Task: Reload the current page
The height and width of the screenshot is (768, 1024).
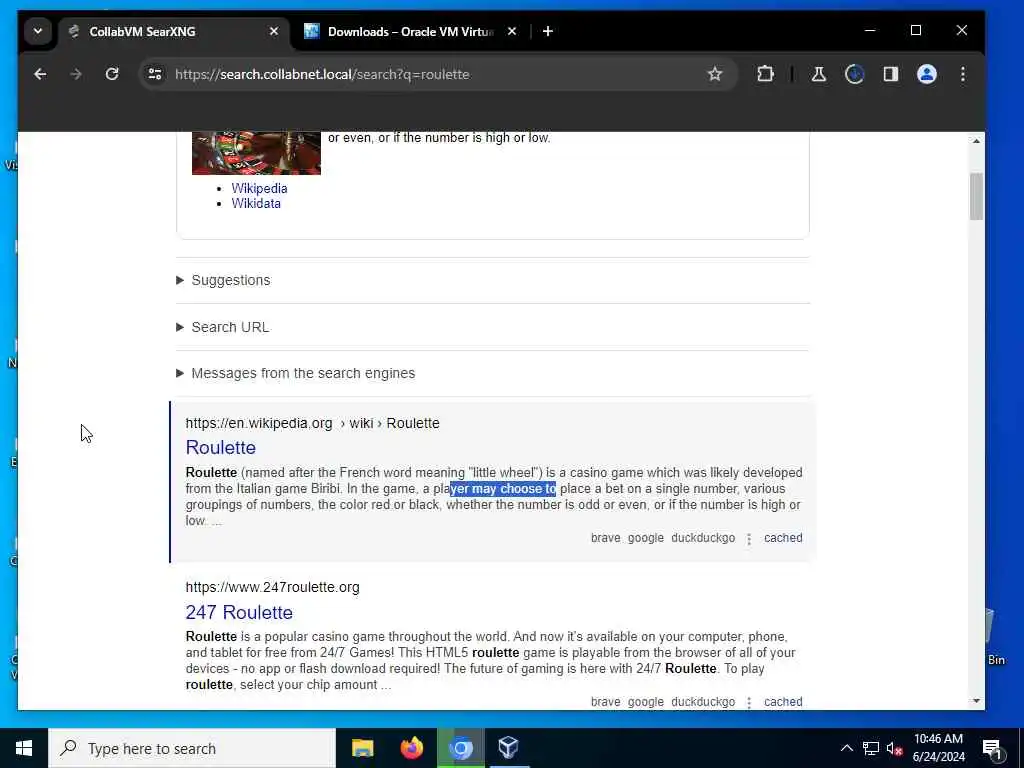Action: point(112,74)
